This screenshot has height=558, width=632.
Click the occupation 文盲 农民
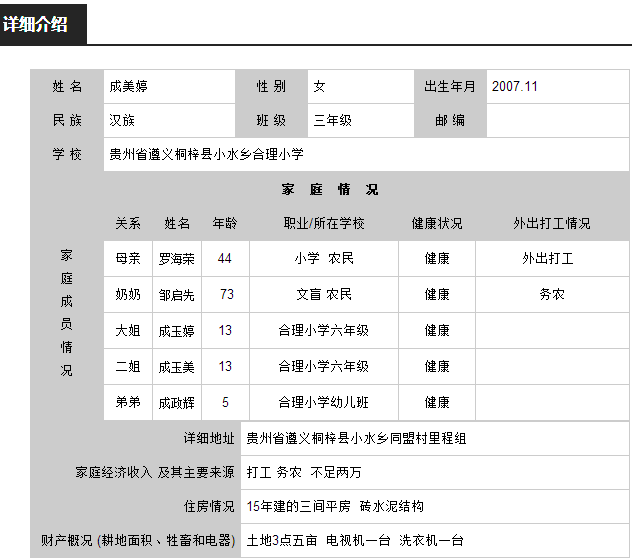click(x=324, y=294)
